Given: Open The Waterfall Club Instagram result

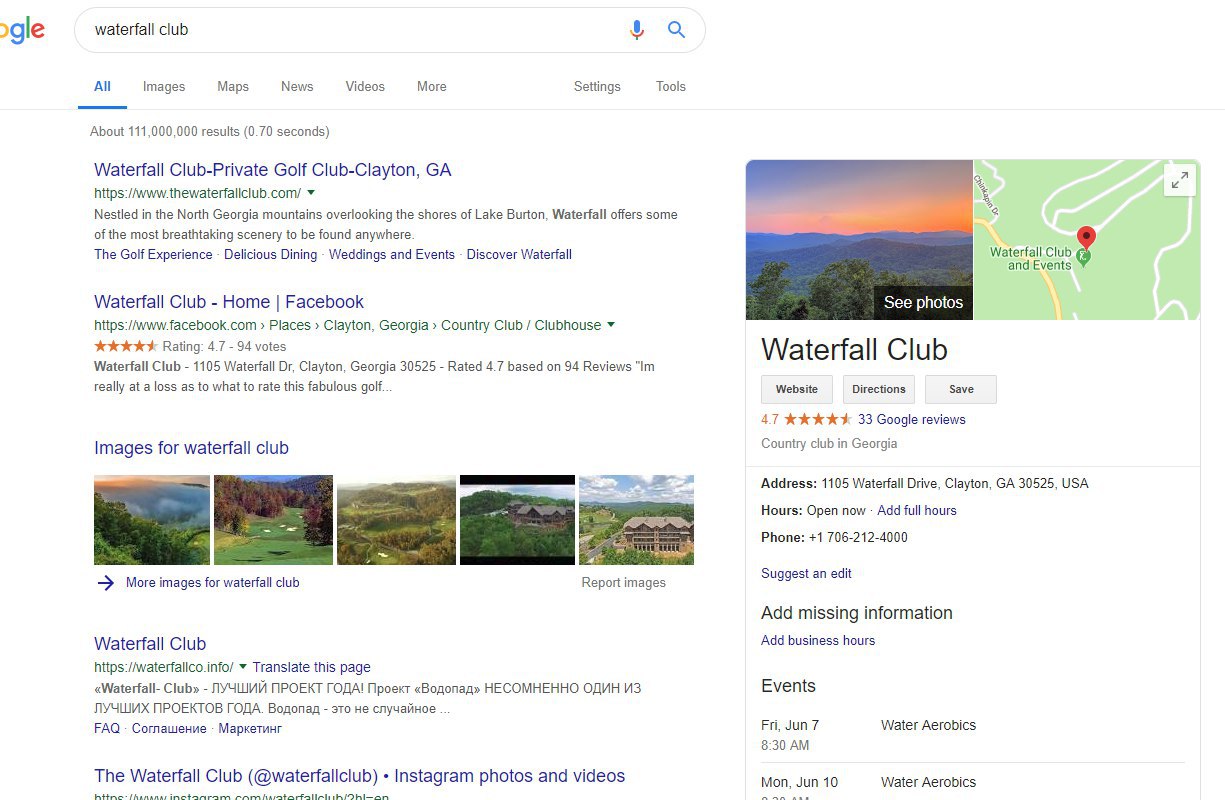Looking at the screenshot, I should coord(360,776).
